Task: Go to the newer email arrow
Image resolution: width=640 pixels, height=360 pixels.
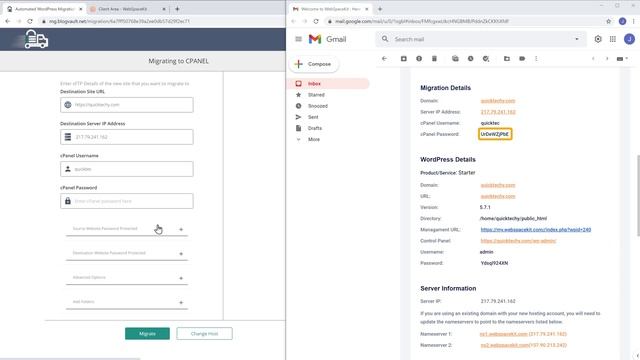Action: 593,59
